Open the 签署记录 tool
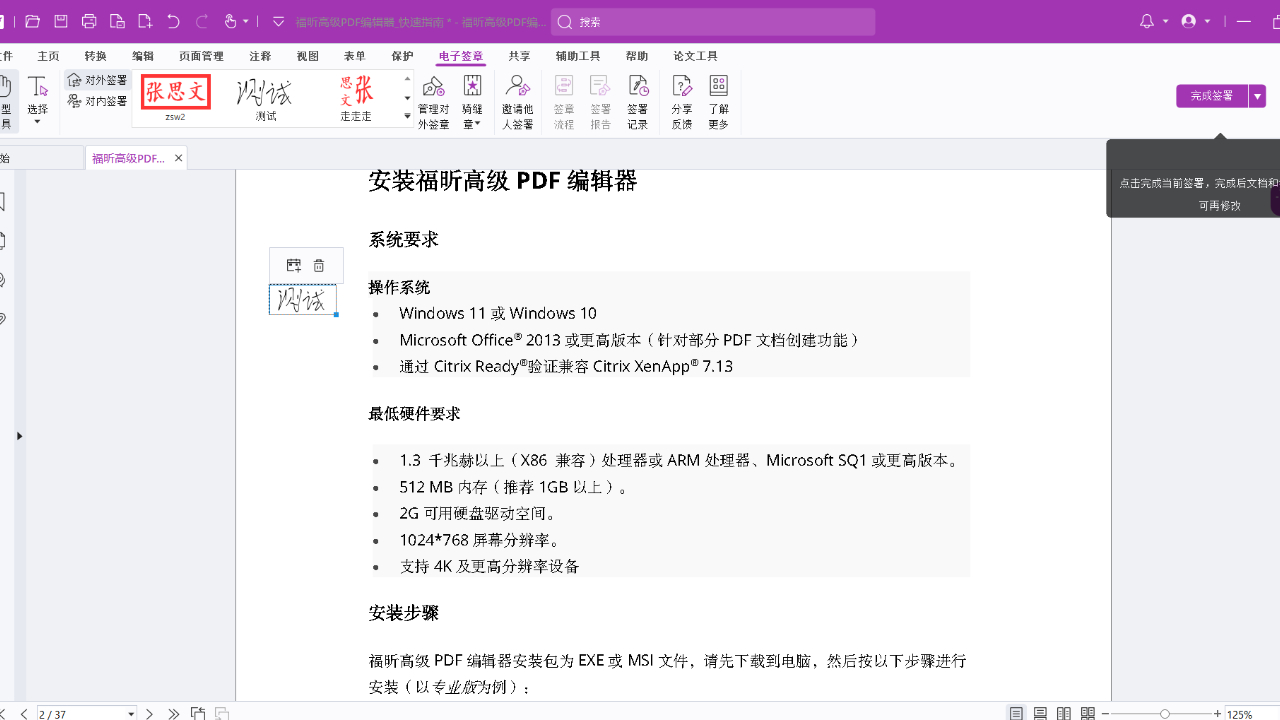This screenshot has width=1280, height=720. pos(637,101)
